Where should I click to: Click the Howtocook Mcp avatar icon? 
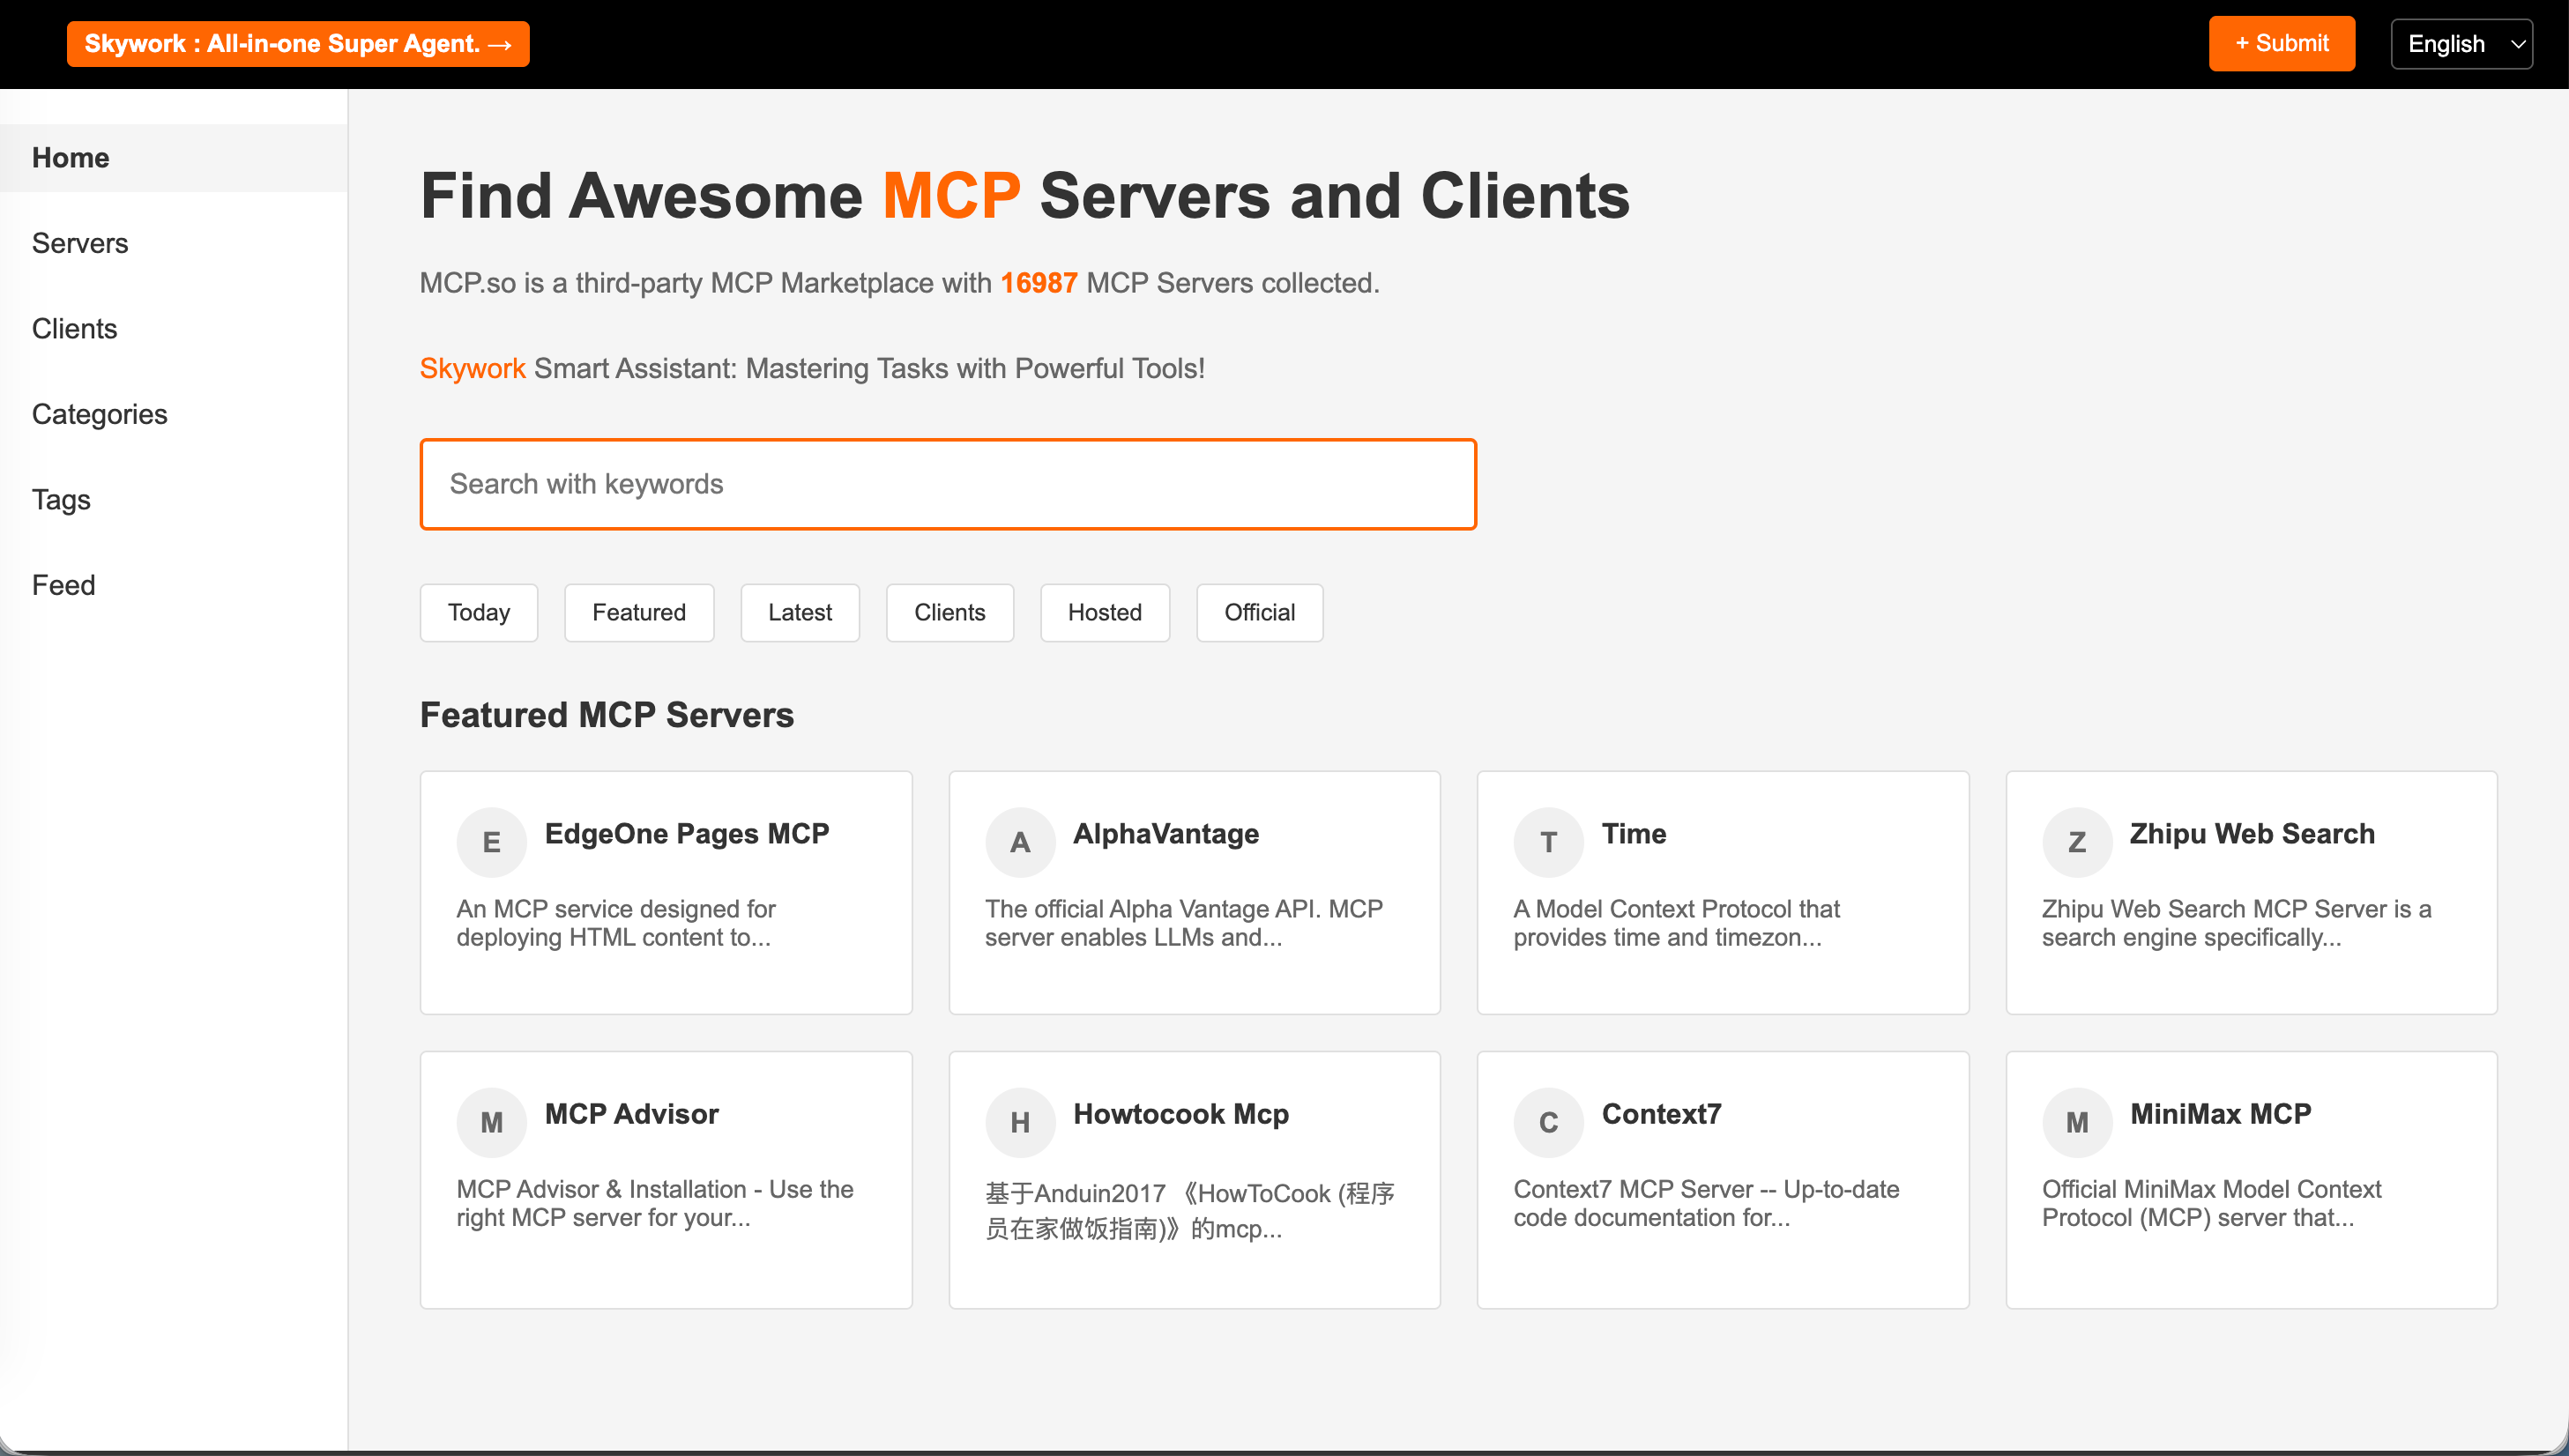1019,1122
